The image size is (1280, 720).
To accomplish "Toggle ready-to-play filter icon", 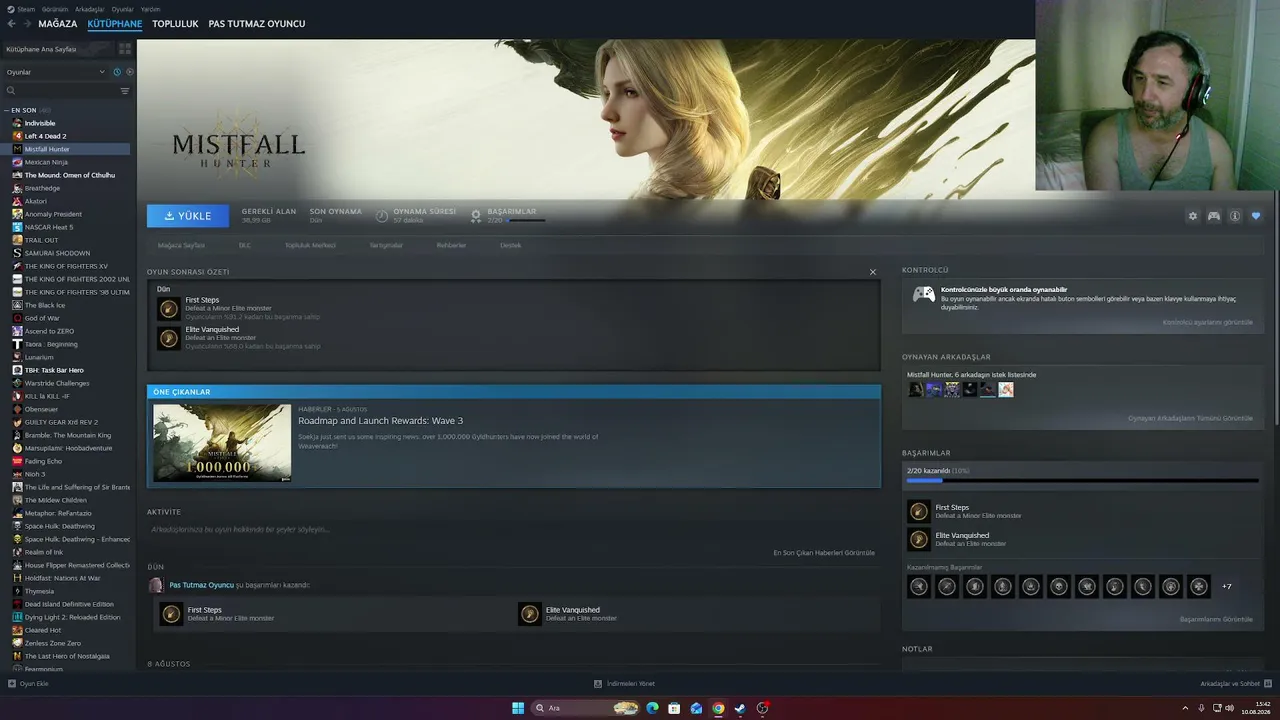I will pyautogui.click(x=130, y=72).
